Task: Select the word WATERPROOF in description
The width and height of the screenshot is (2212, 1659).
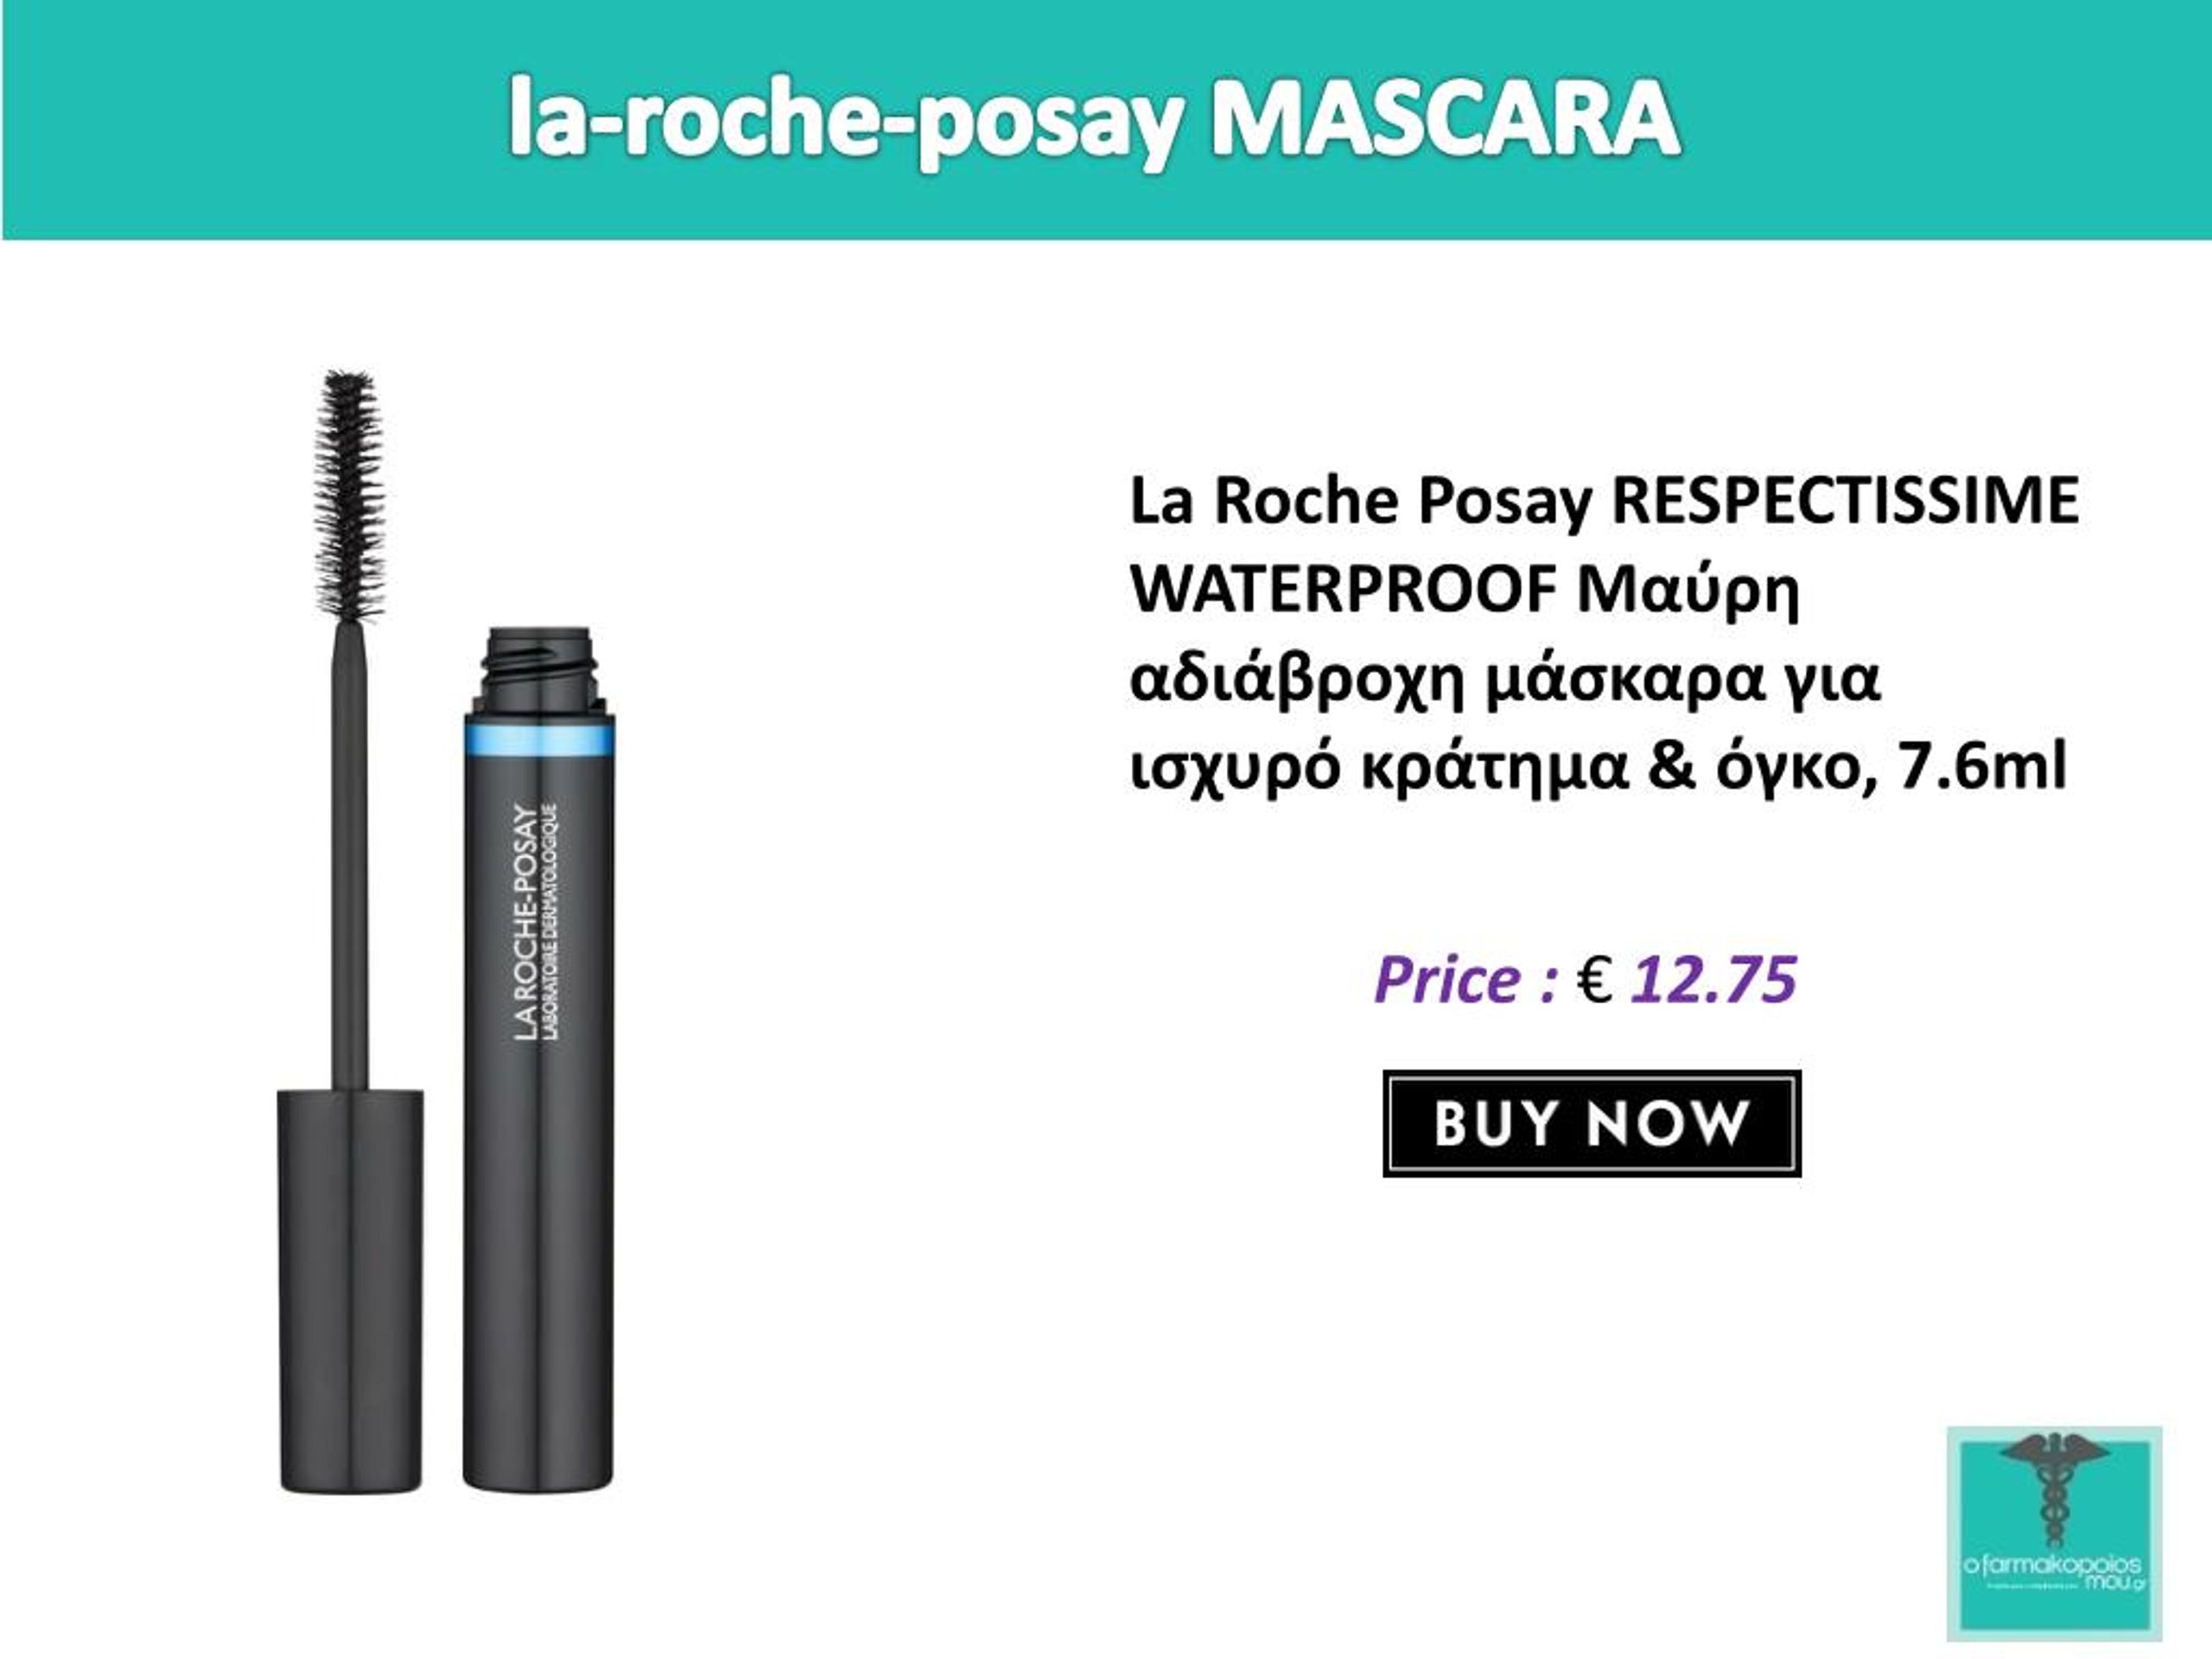Action: pos(1344,589)
